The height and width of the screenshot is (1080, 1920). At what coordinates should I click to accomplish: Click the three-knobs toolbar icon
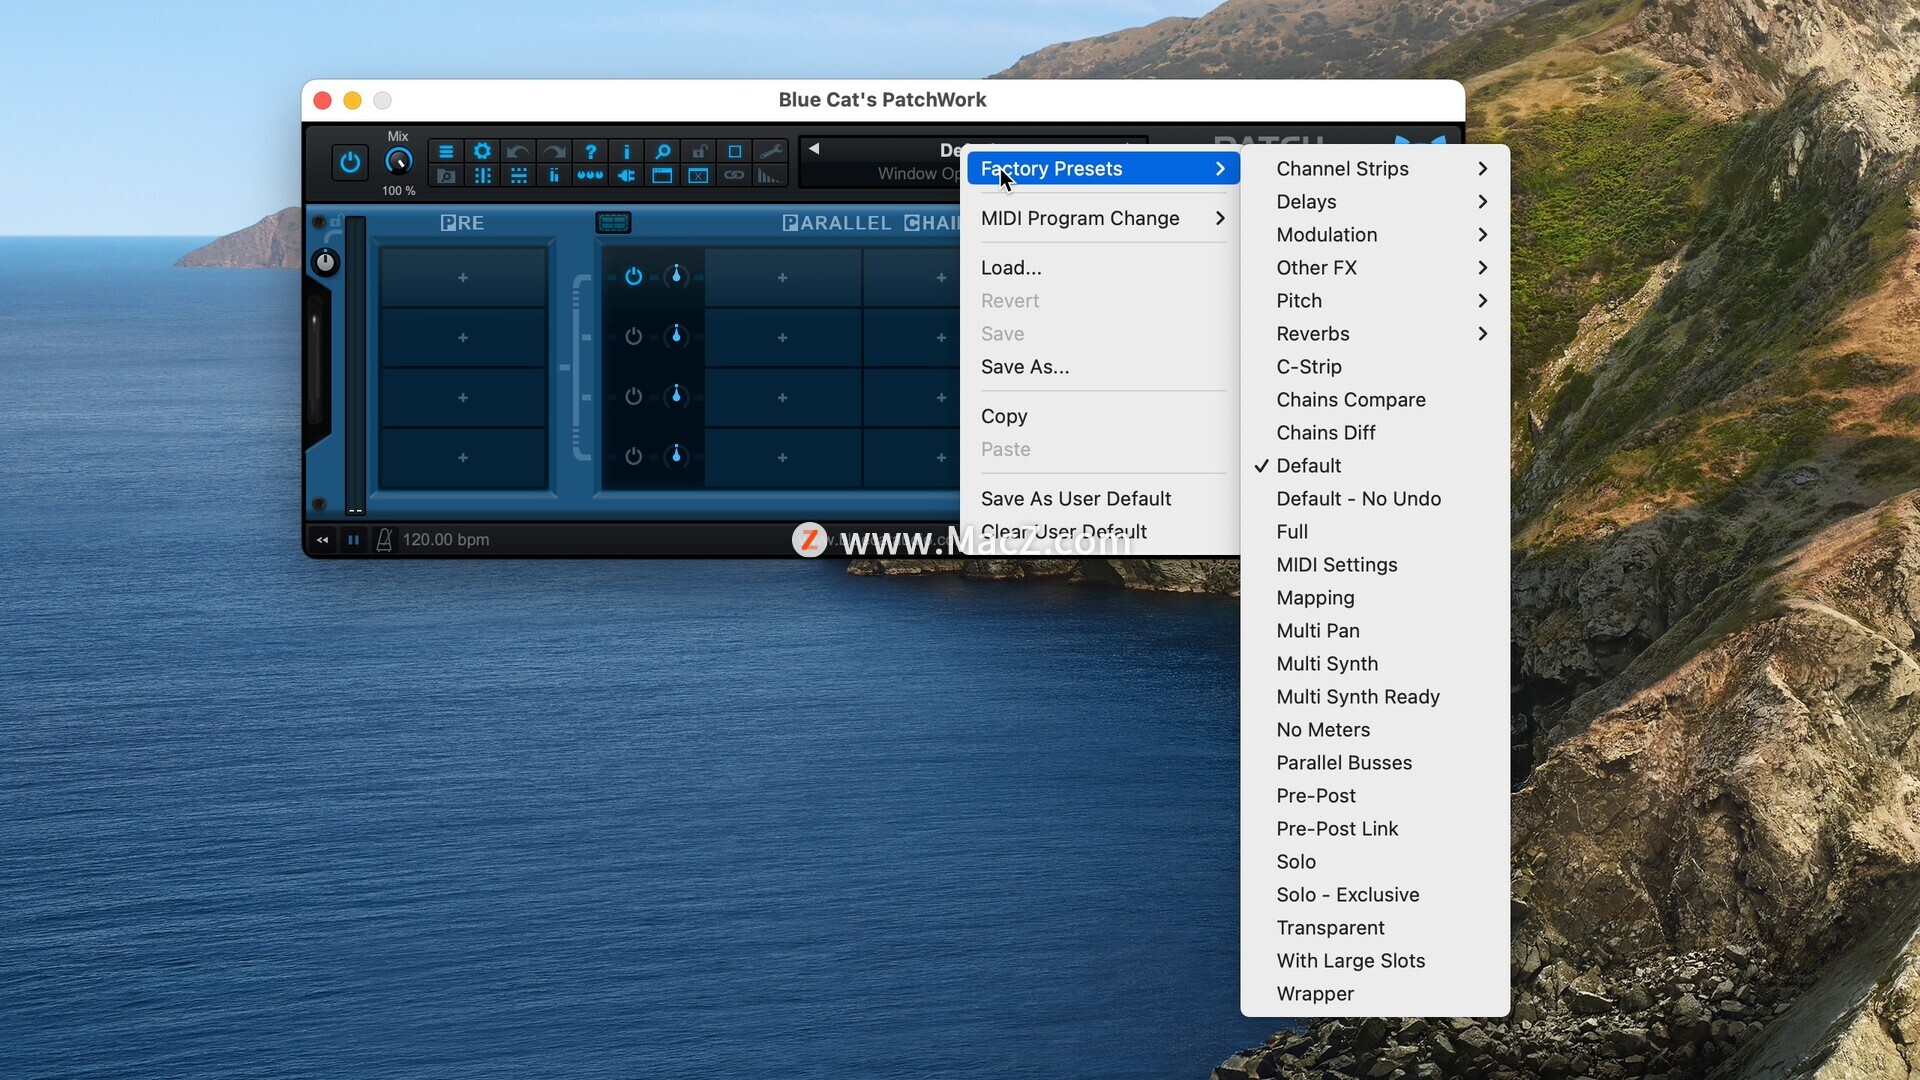pyautogui.click(x=590, y=176)
